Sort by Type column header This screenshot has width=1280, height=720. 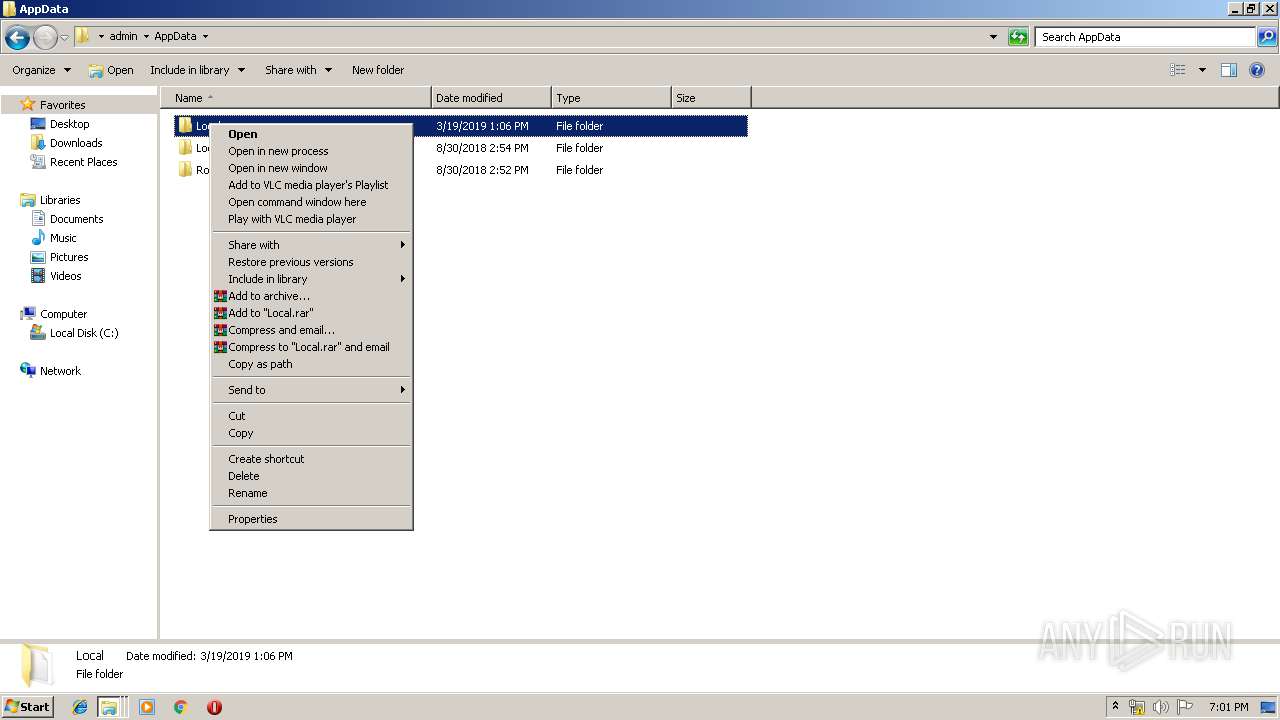point(611,98)
